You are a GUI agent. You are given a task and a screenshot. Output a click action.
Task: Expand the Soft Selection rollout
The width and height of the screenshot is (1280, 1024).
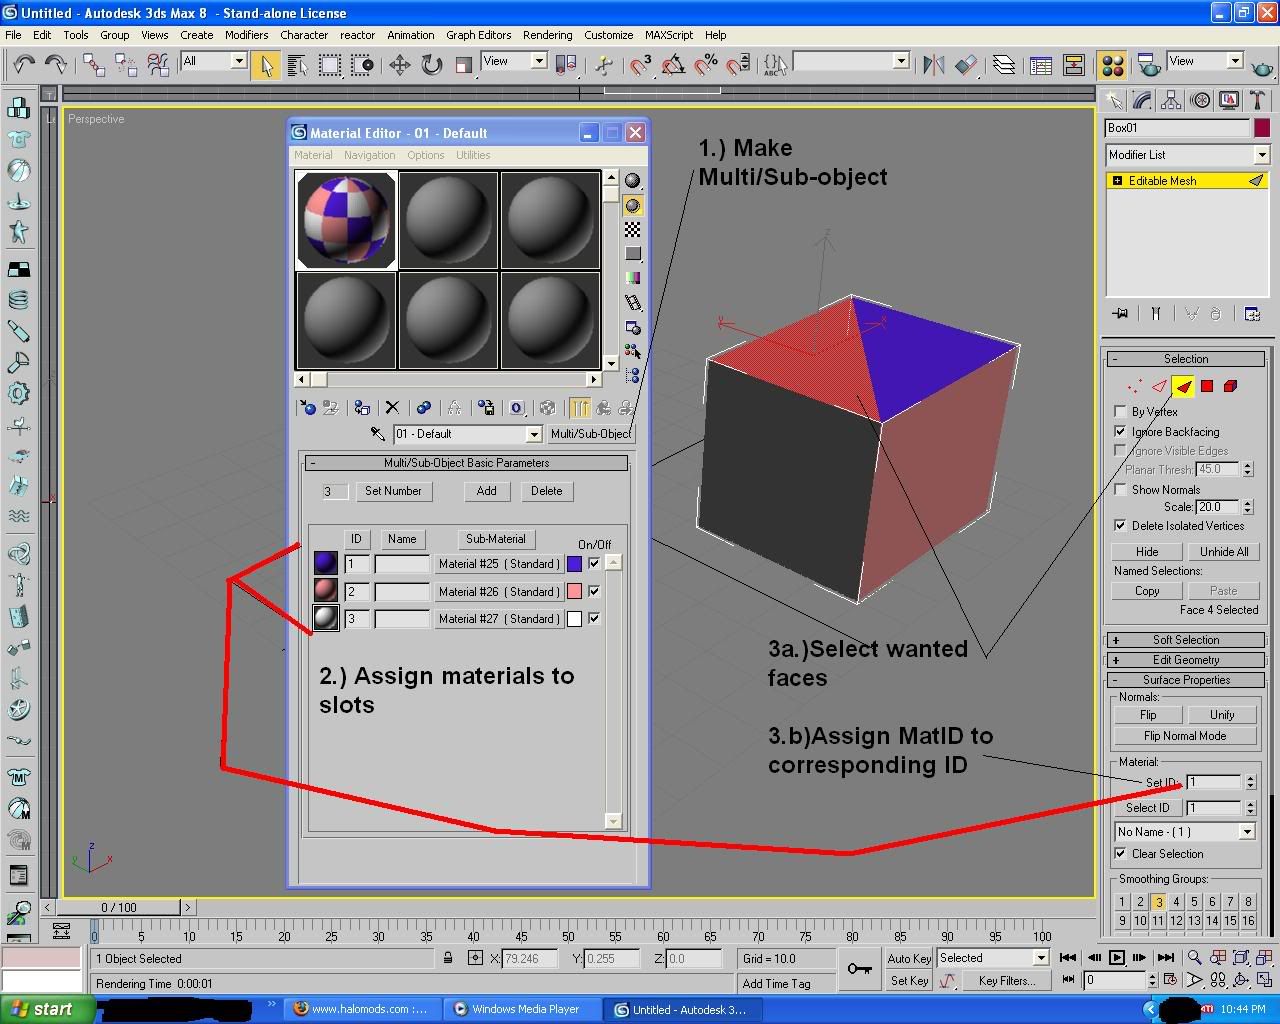pos(1185,640)
